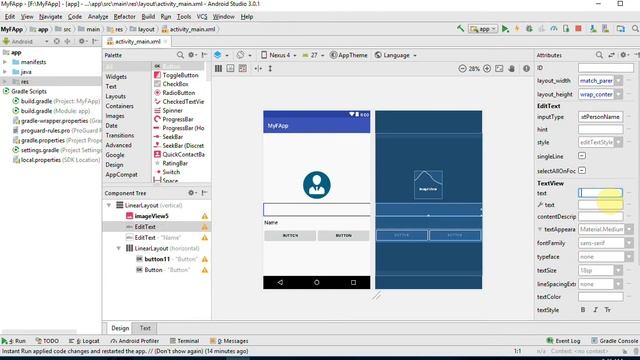Click the Make Project hammer icon

pyautogui.click(x=461, y=29)
